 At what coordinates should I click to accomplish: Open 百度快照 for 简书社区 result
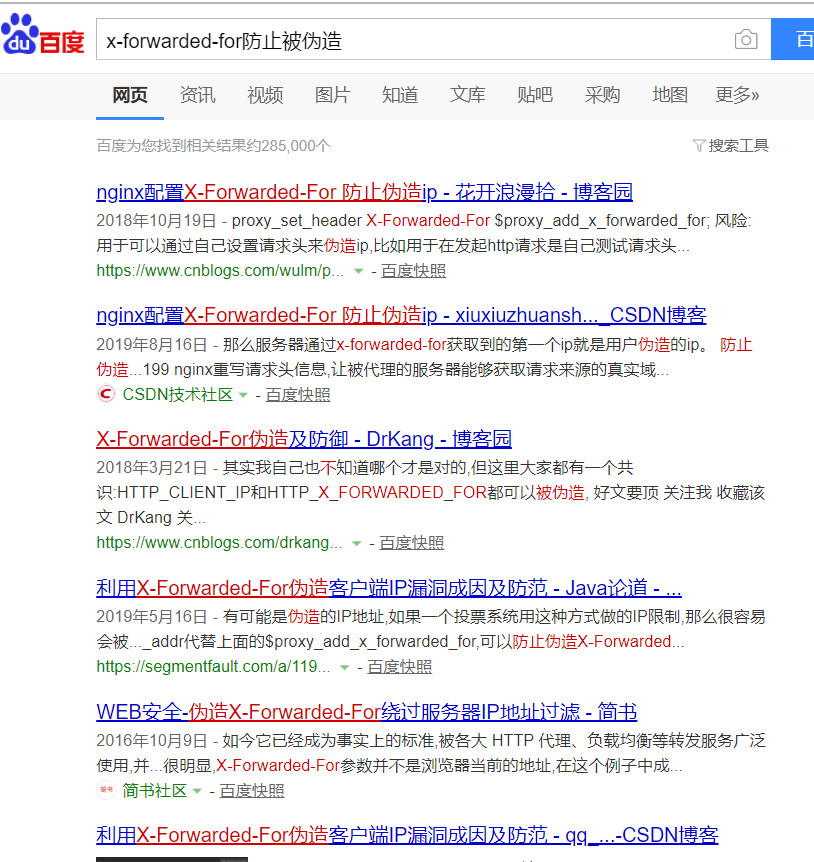coord(252,791)
